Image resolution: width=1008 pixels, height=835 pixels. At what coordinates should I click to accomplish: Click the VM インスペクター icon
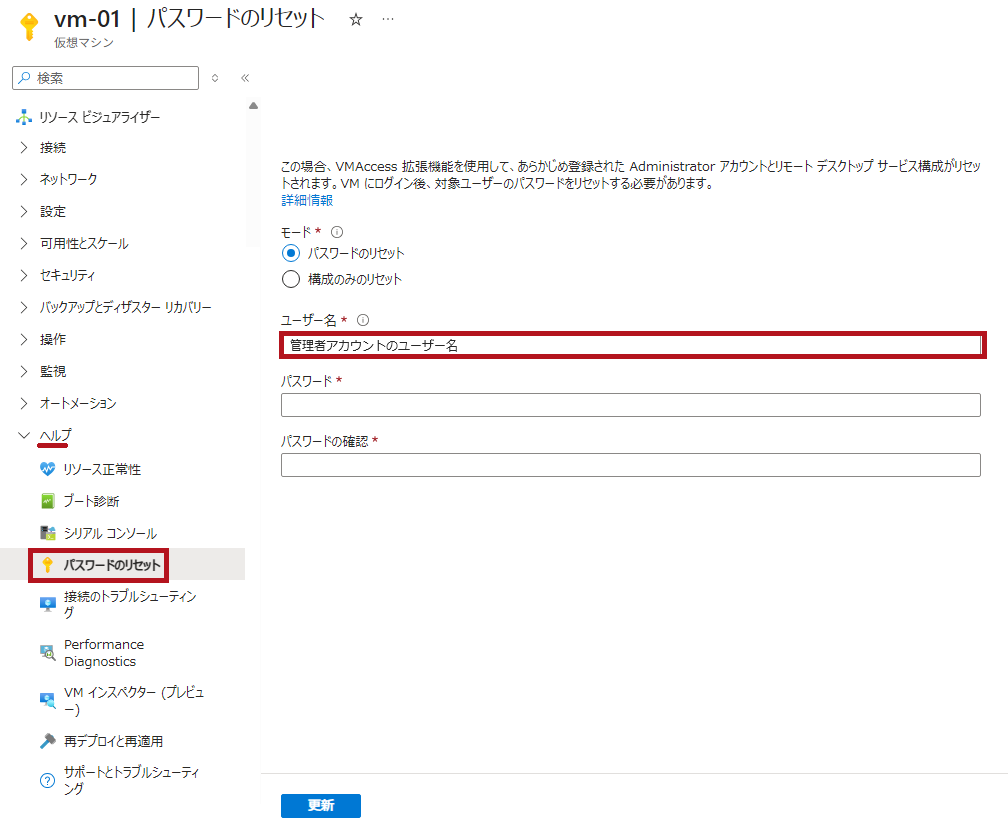tap(48, 701)
